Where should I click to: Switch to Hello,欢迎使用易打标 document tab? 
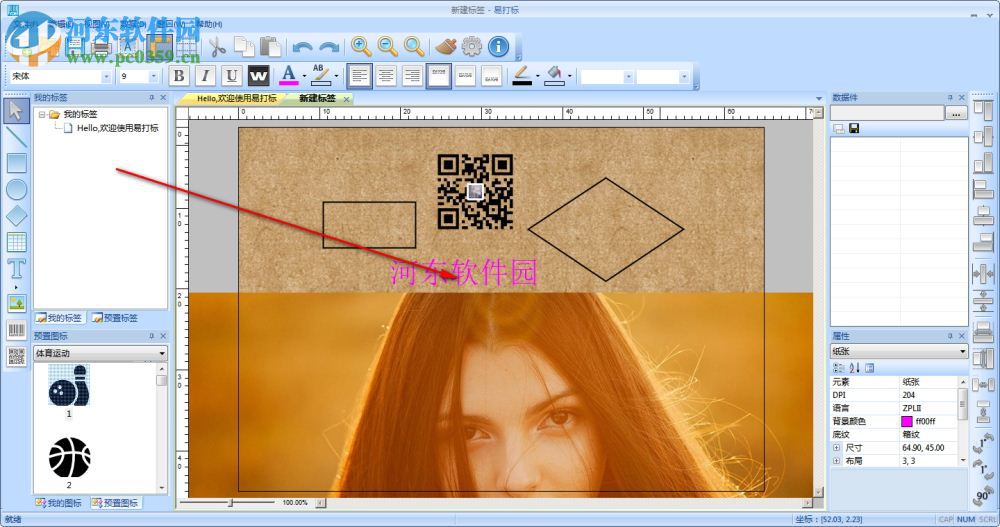tap(236, 98)
